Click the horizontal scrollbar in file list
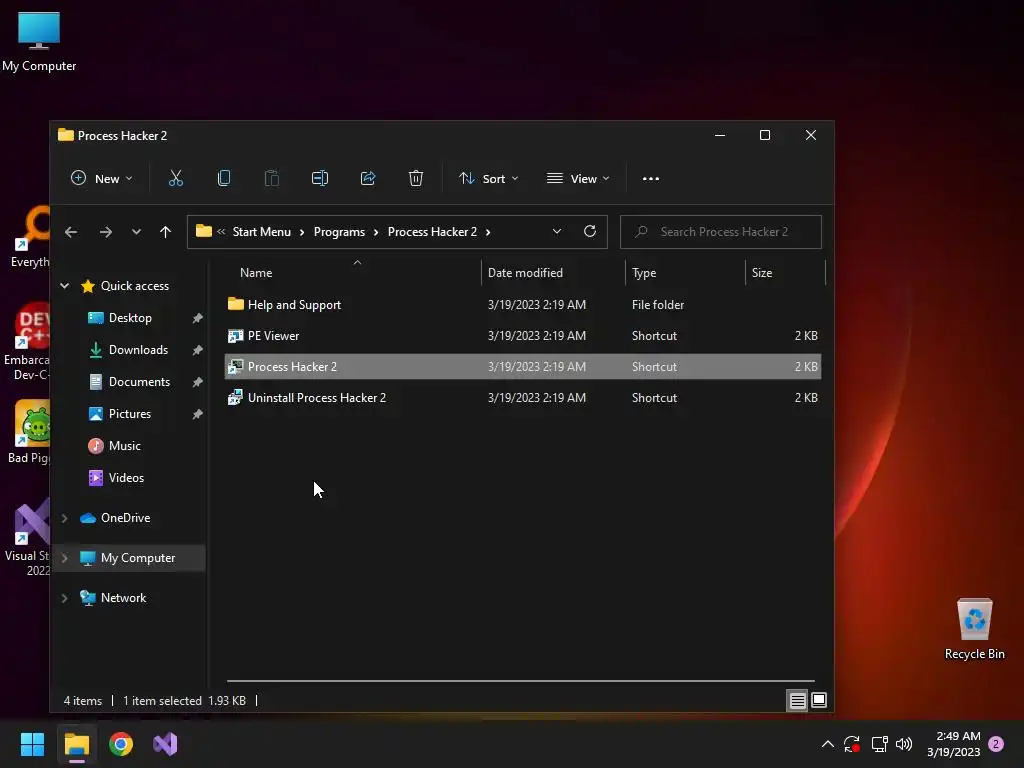 click(520, 680)
